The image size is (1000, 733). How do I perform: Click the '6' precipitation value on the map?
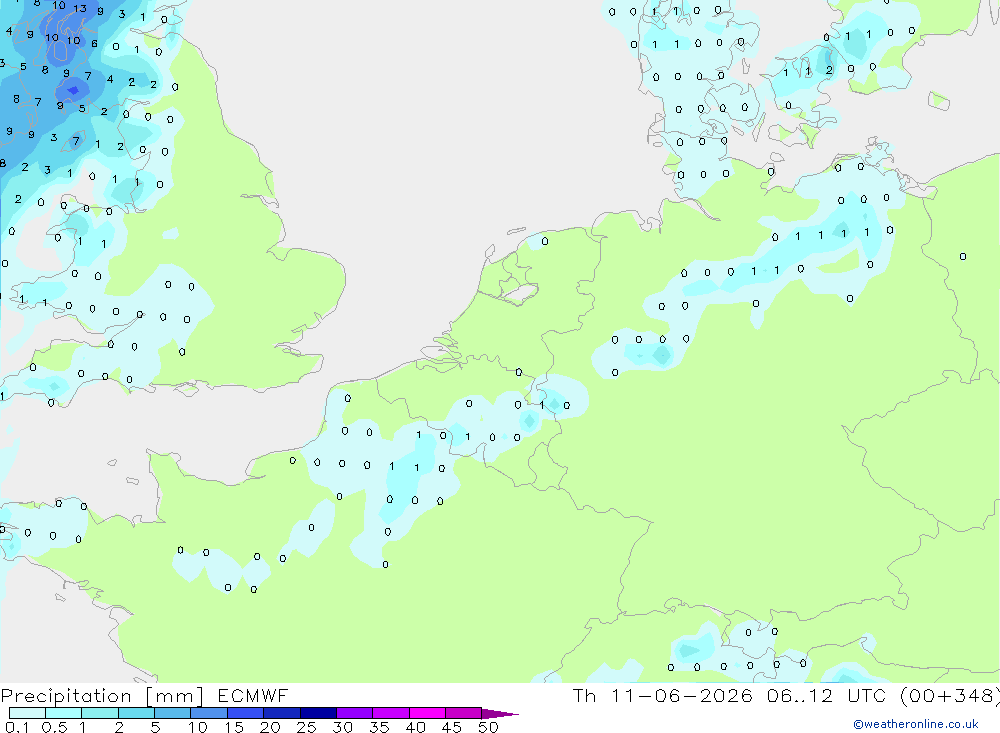[x=94, y=43]
